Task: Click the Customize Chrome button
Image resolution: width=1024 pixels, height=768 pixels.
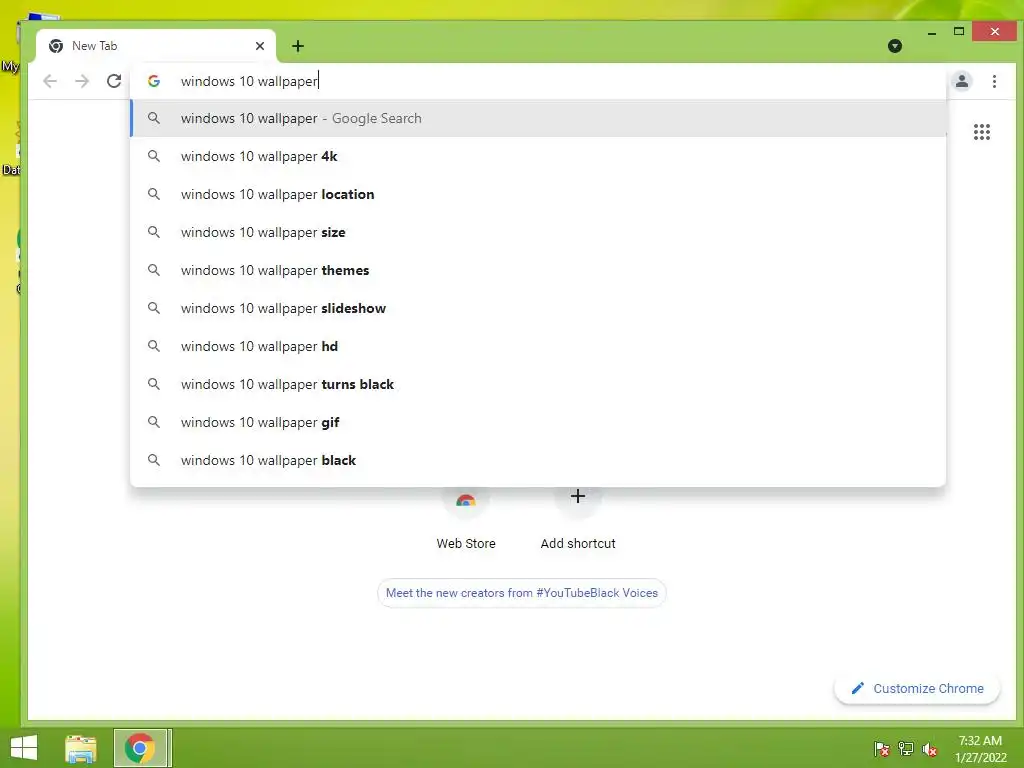Action: tap(917, 688)
